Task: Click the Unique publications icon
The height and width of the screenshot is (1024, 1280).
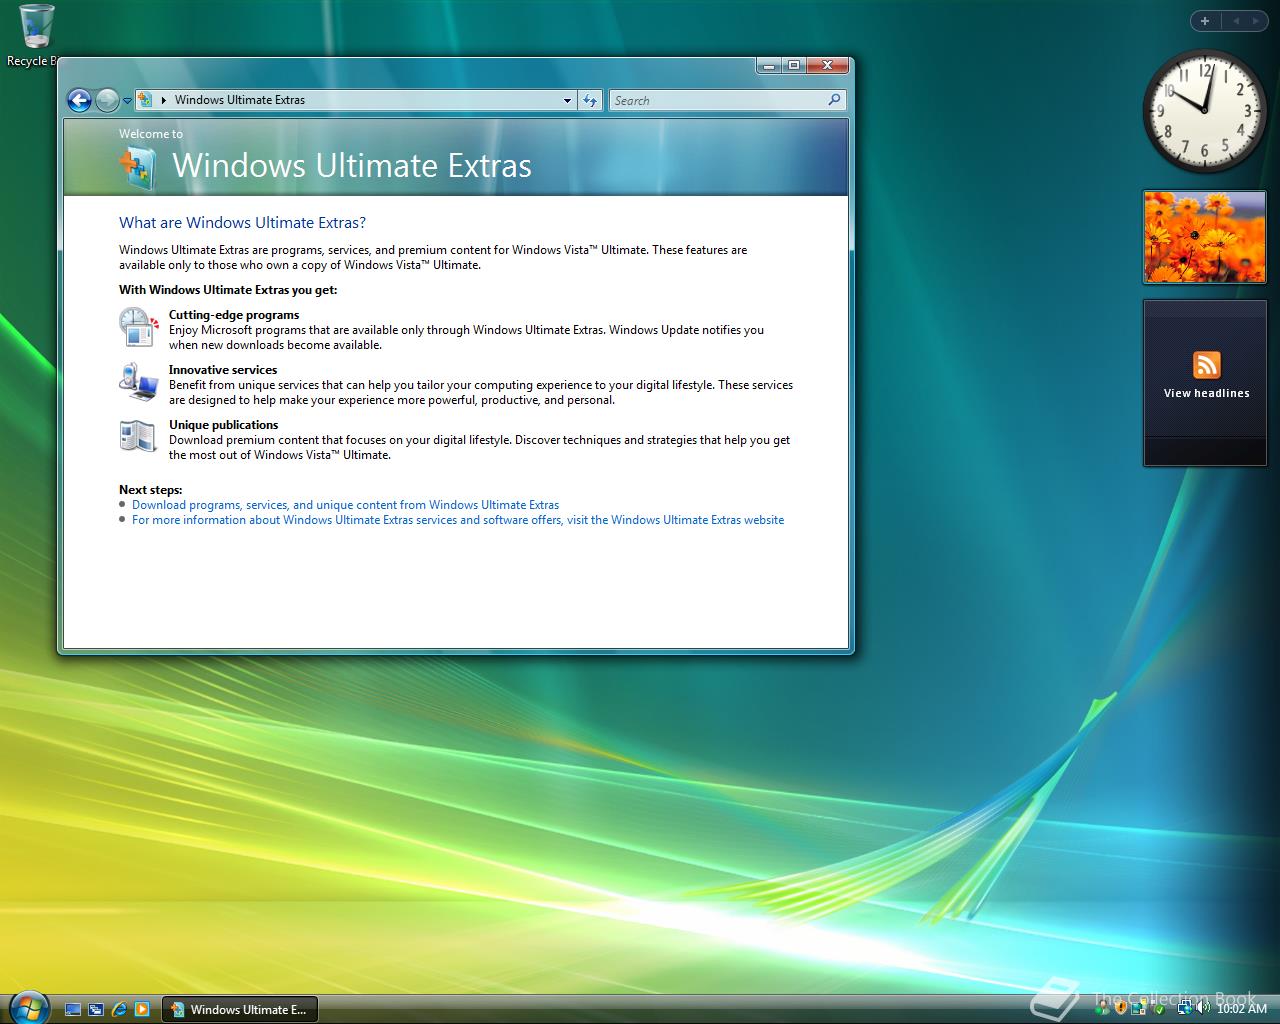Action: (138, 436)
